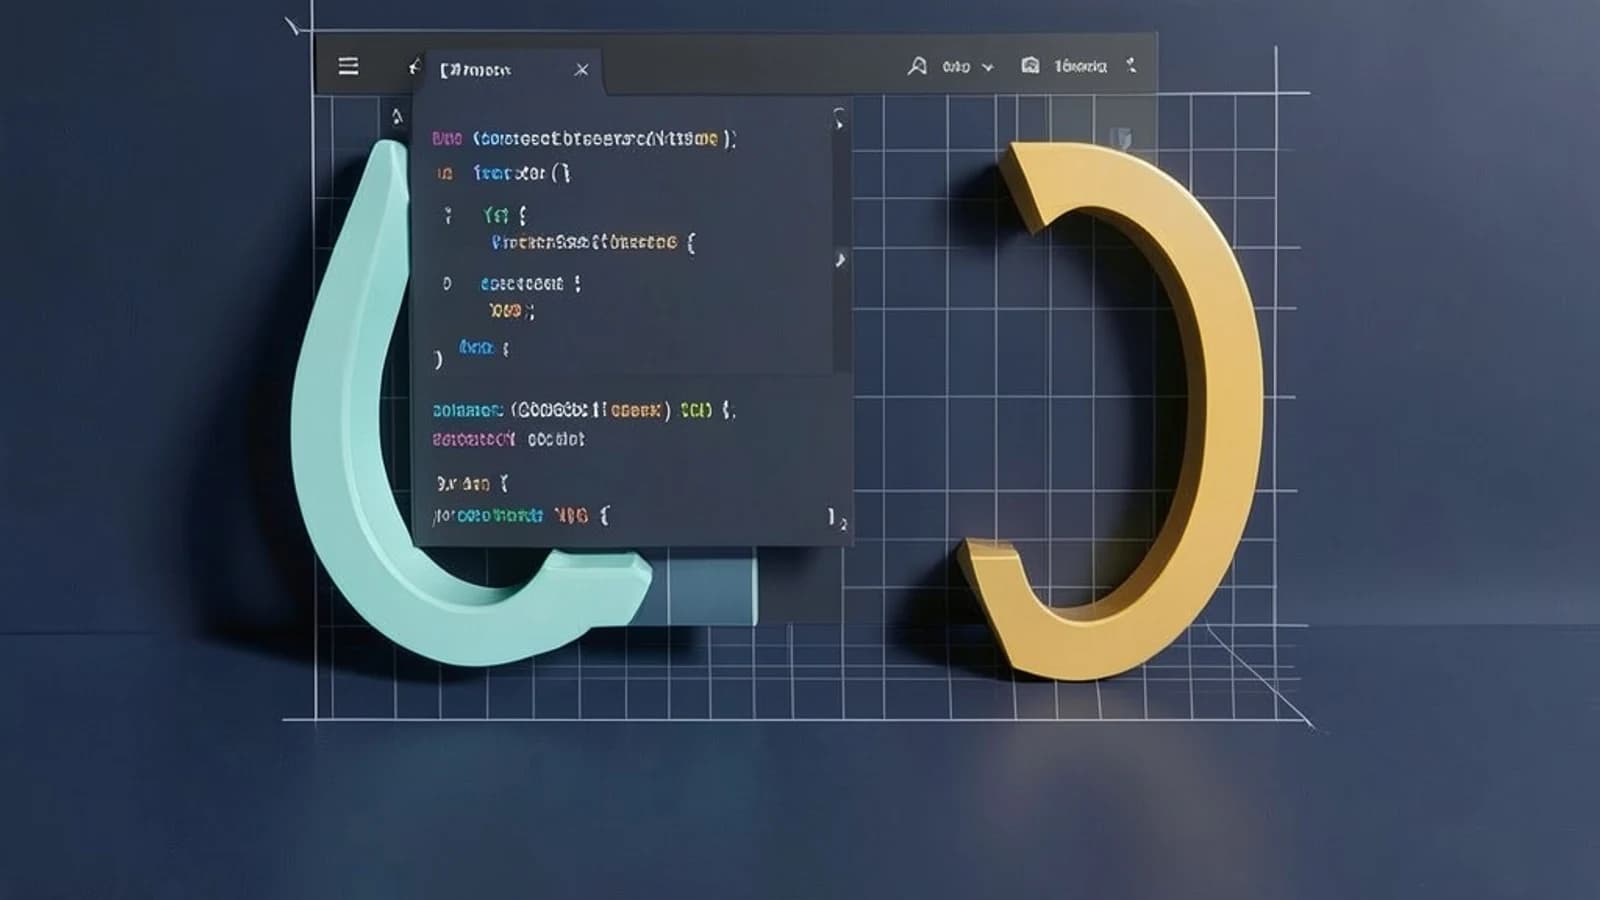Click the editor's vertical scrollbar

tap(842, 240)
